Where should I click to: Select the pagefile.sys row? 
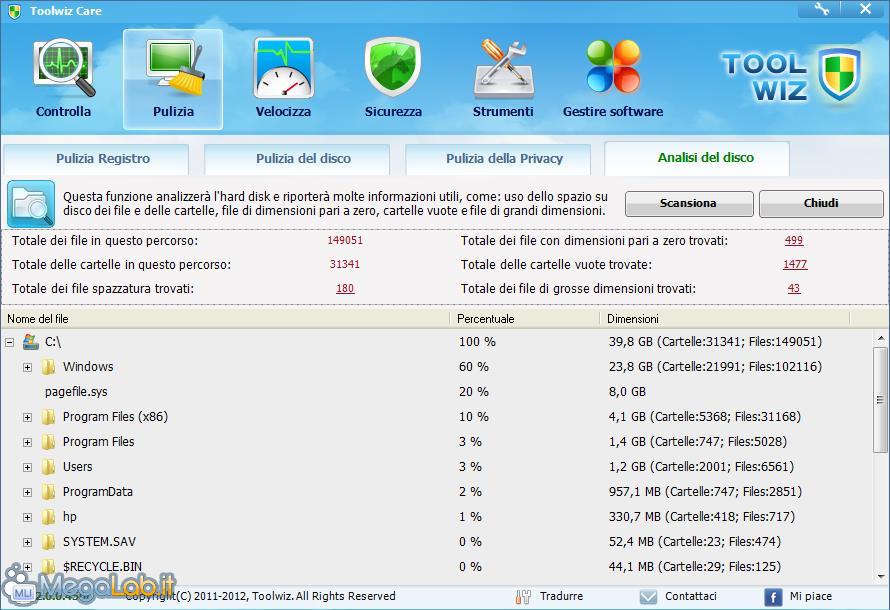tap(437, 392)
